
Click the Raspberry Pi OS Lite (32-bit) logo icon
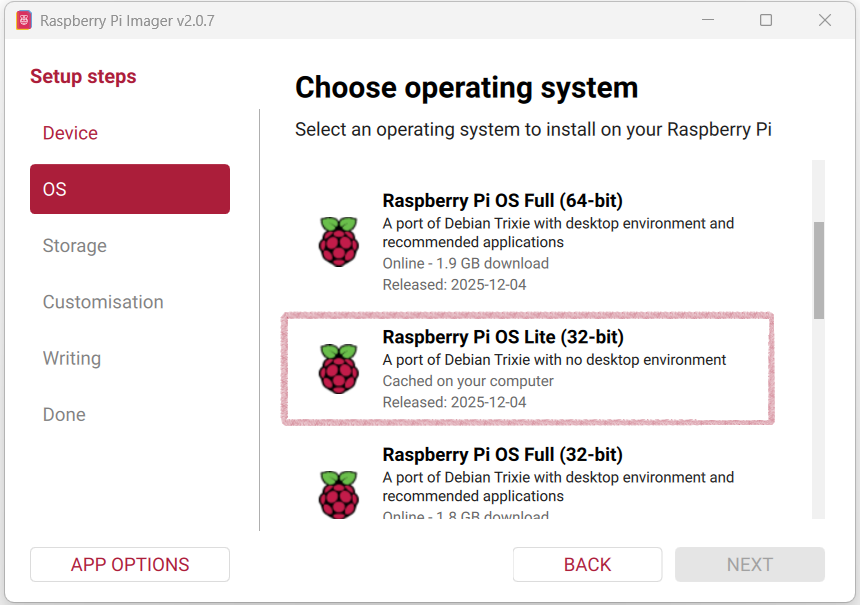pyautogui.click(x=338, y=368)
